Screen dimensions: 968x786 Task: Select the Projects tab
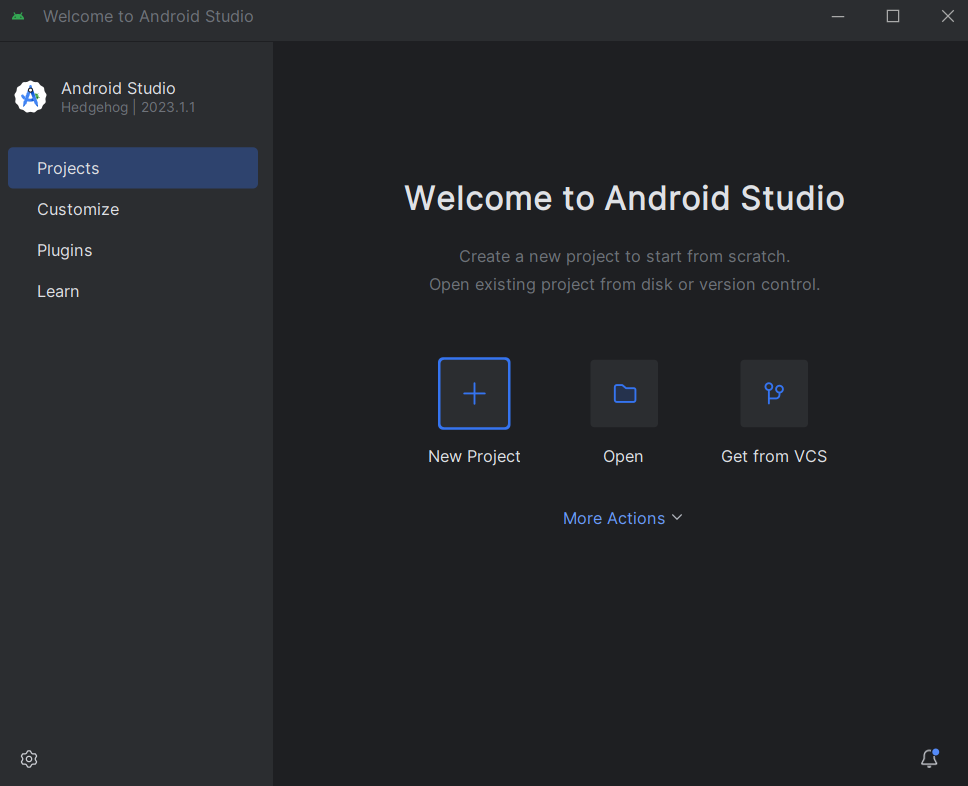(x=133, y=168)
